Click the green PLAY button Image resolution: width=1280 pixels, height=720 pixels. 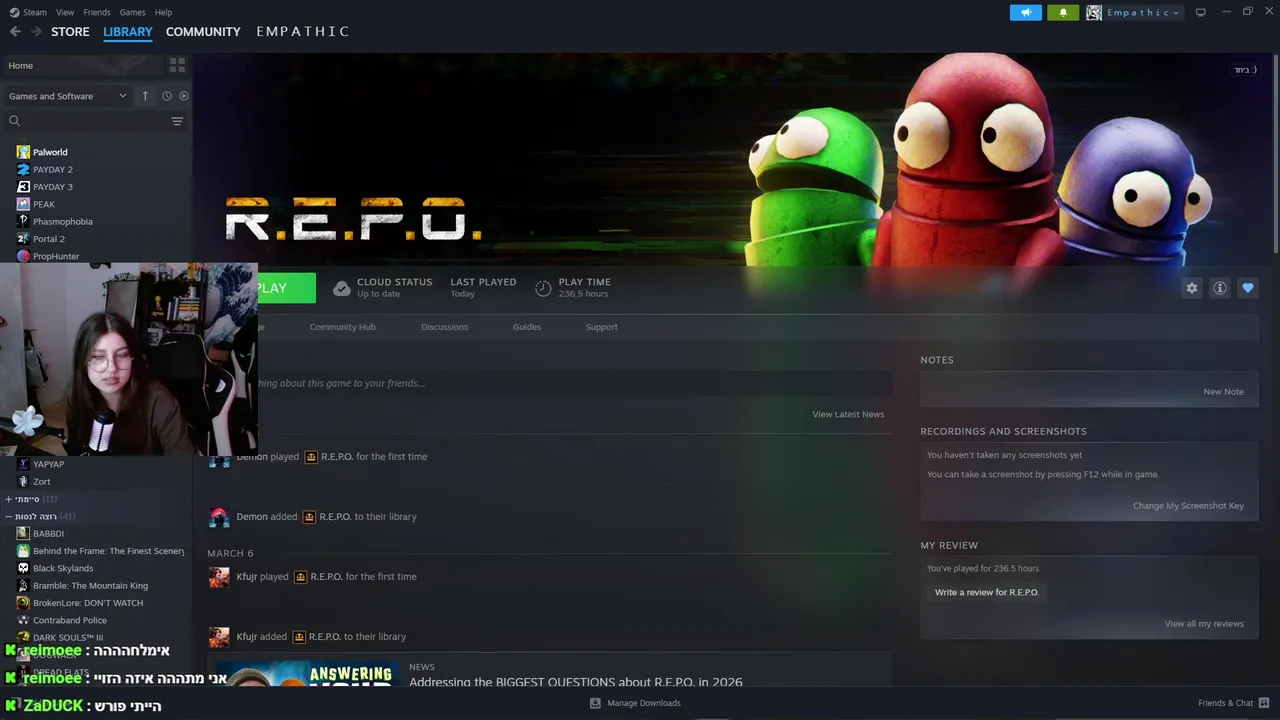pyautogui.click(x=286, y=288)
